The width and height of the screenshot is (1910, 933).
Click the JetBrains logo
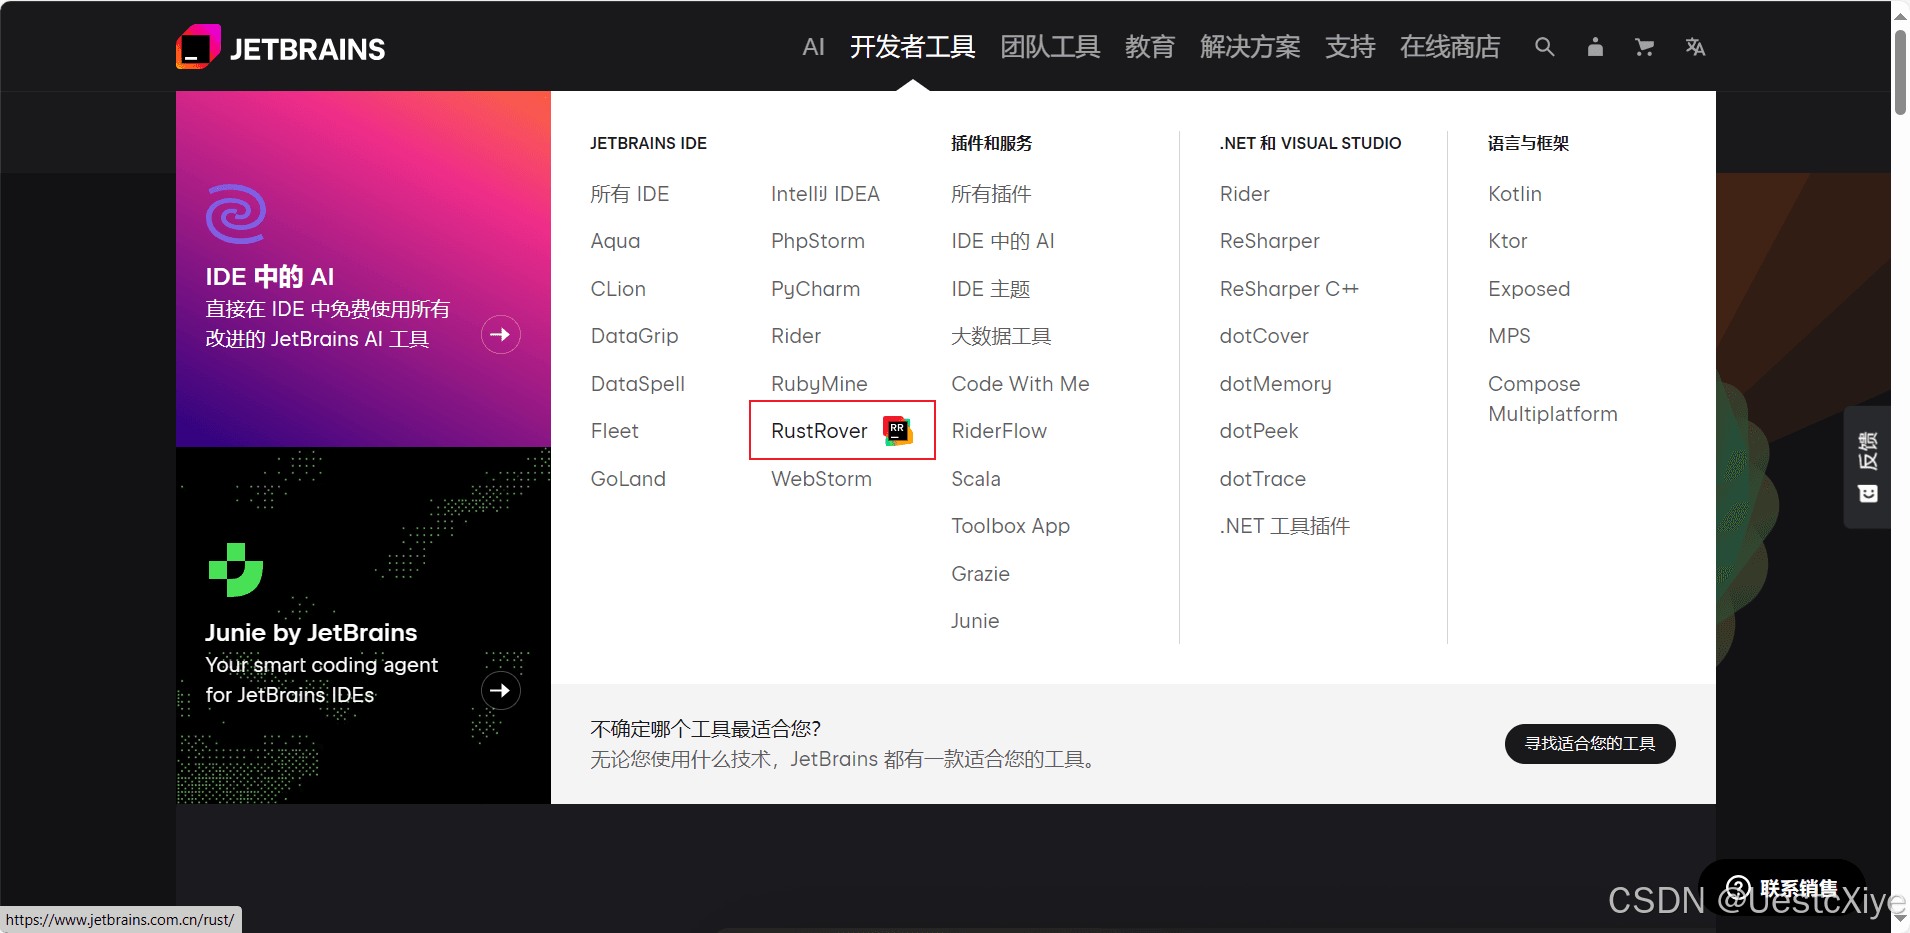coord(280,47)
